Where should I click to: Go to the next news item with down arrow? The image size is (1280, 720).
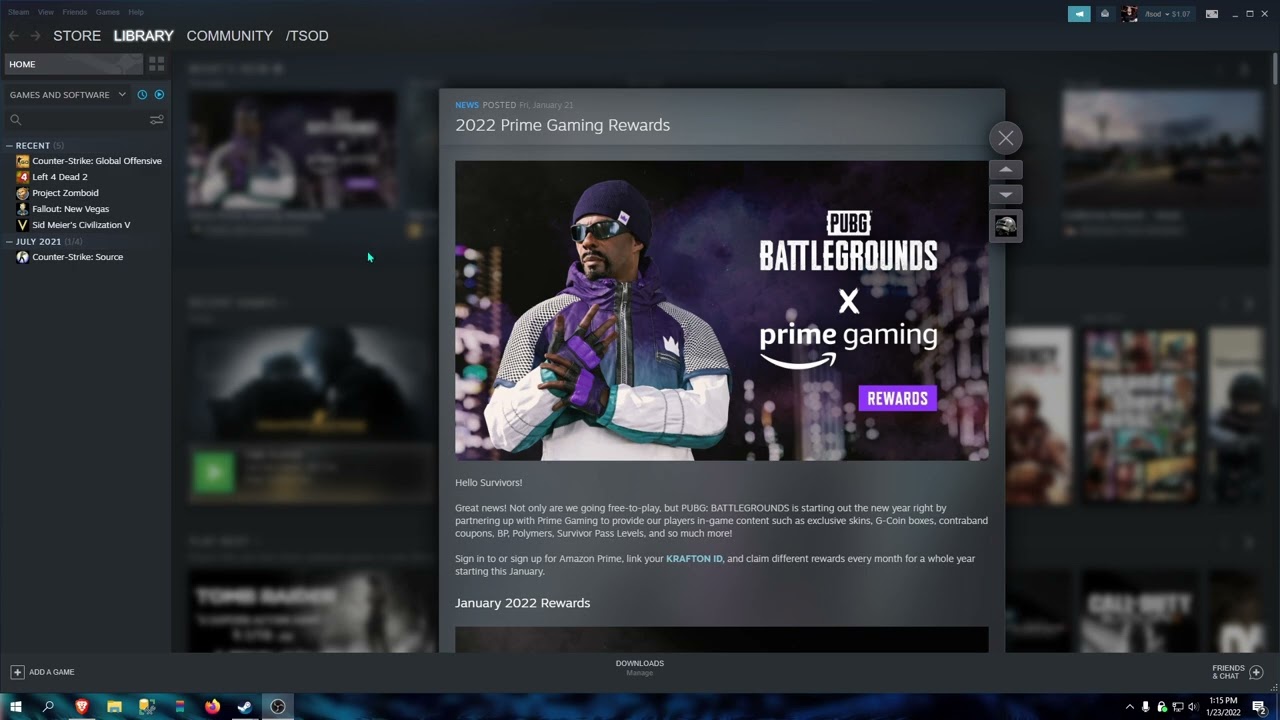click(1006, 194)
